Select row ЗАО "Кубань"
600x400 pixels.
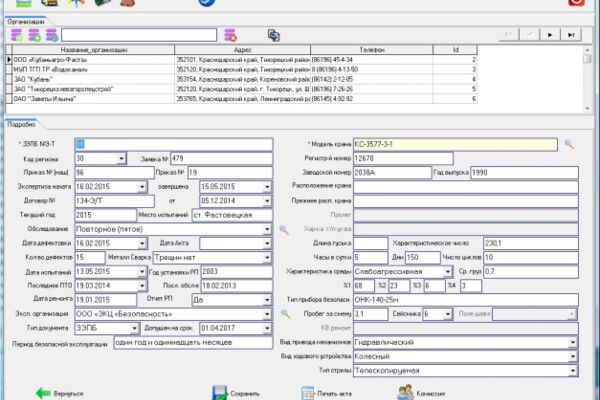[x=245, y=79]
